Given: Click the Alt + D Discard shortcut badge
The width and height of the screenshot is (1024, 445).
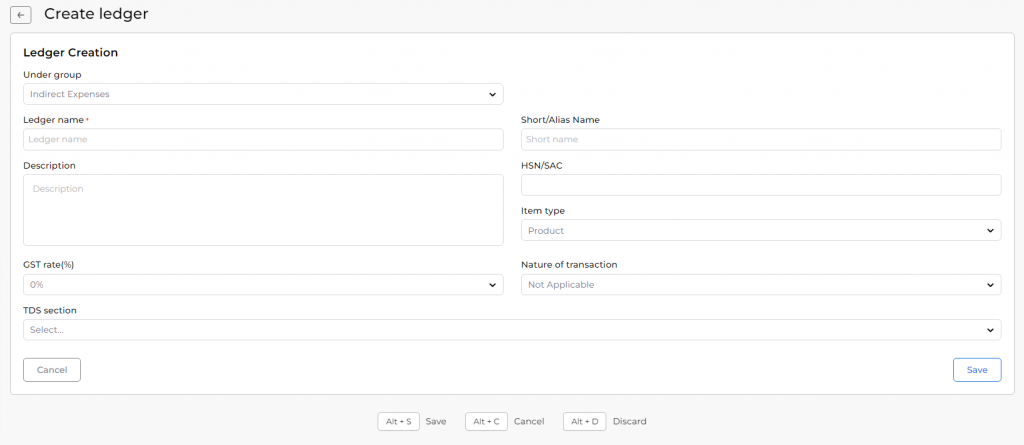Looking at the screenshot, I should (x=585, y=421).
